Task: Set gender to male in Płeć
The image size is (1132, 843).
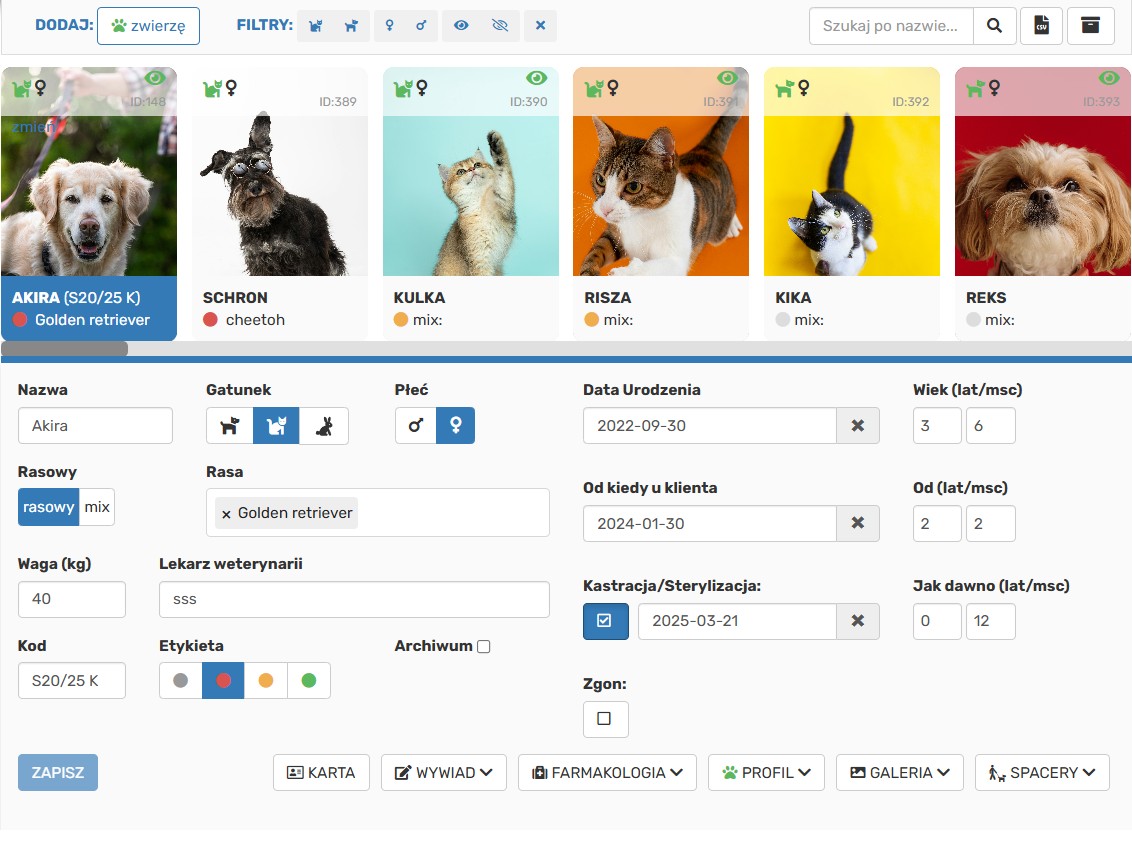Action: coord(416,426)
